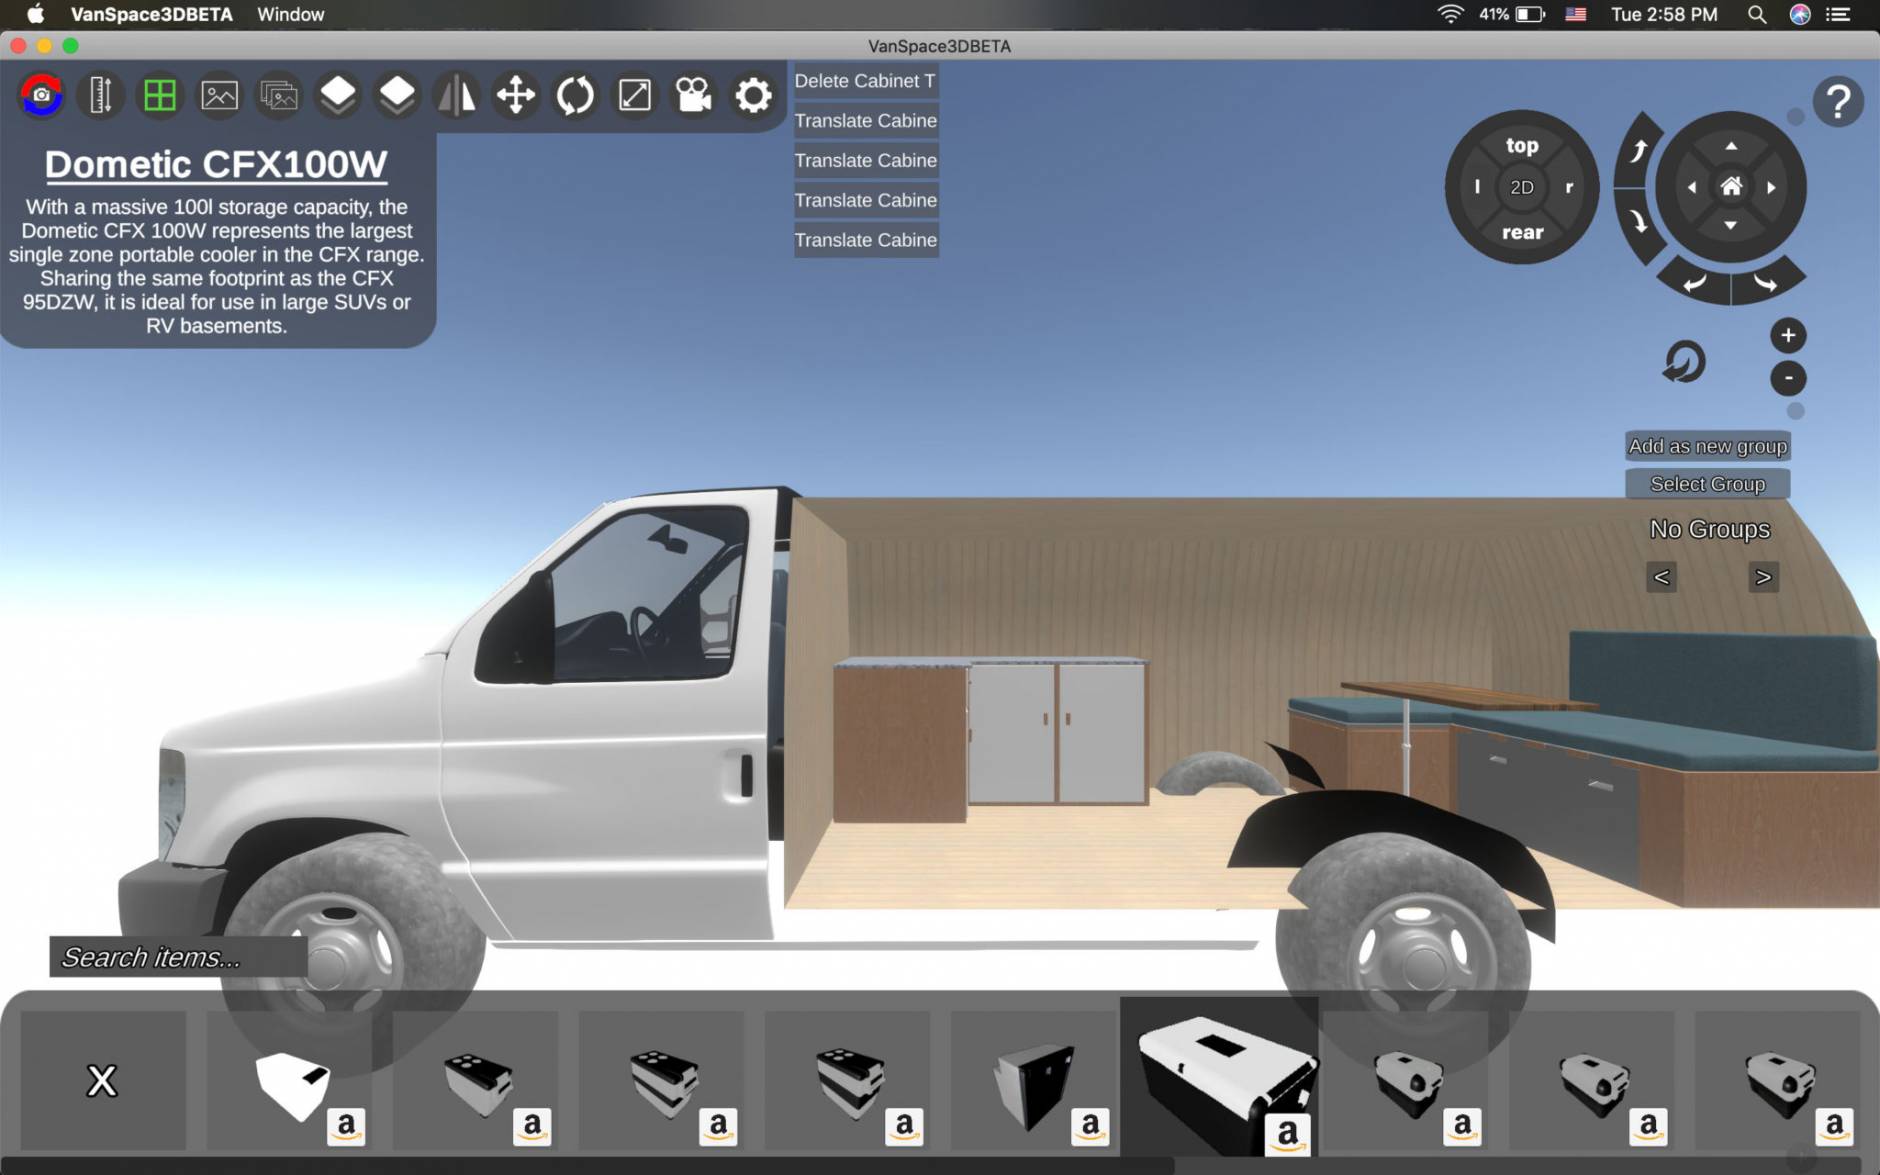Click the Delete Cabinet T button
Screen dimensions: 1880x1175
point(864,80)
